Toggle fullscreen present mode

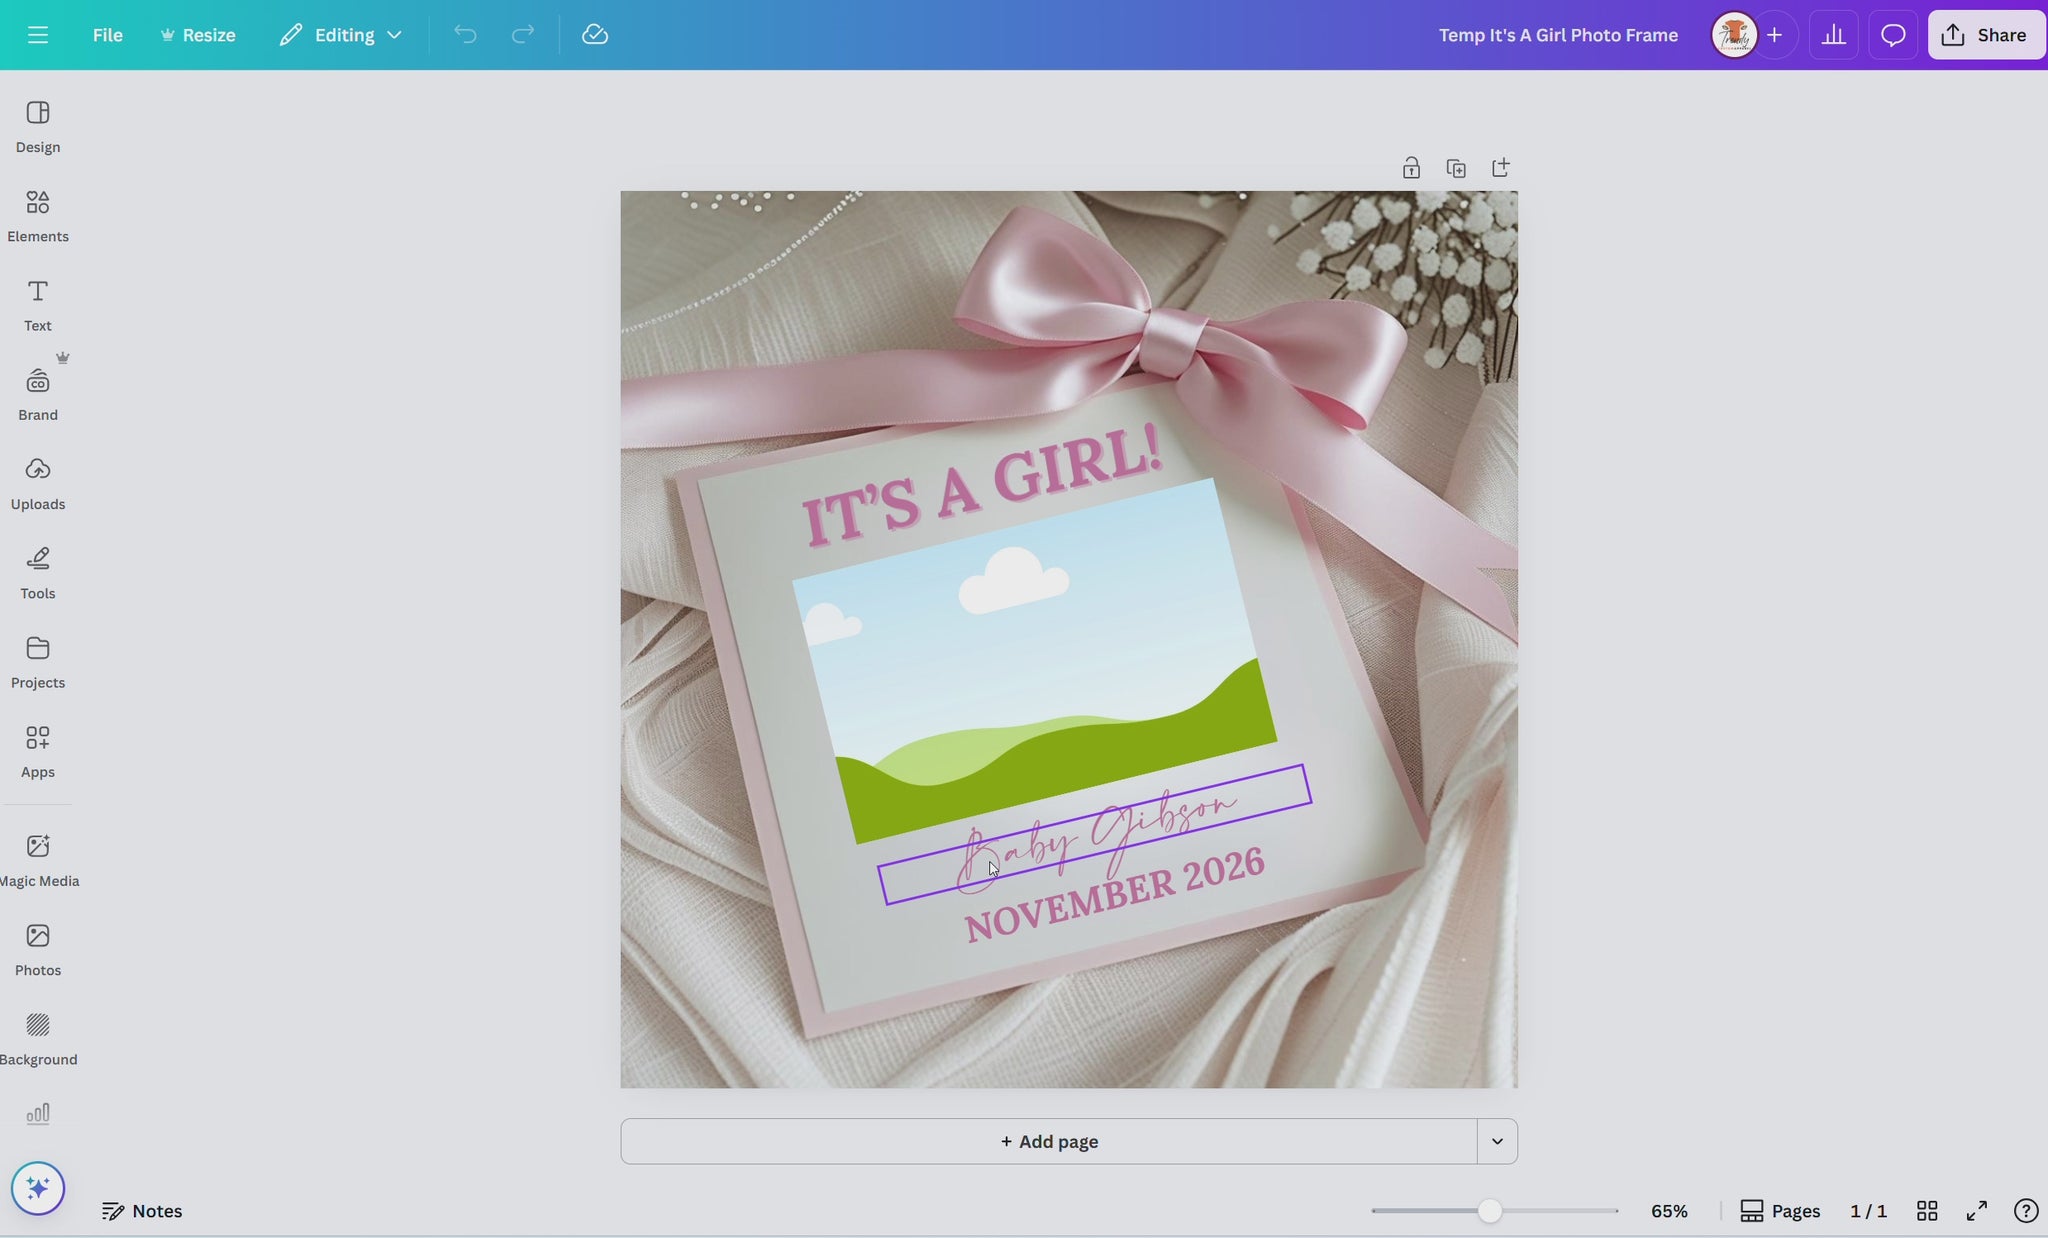coord(1976,1211)
